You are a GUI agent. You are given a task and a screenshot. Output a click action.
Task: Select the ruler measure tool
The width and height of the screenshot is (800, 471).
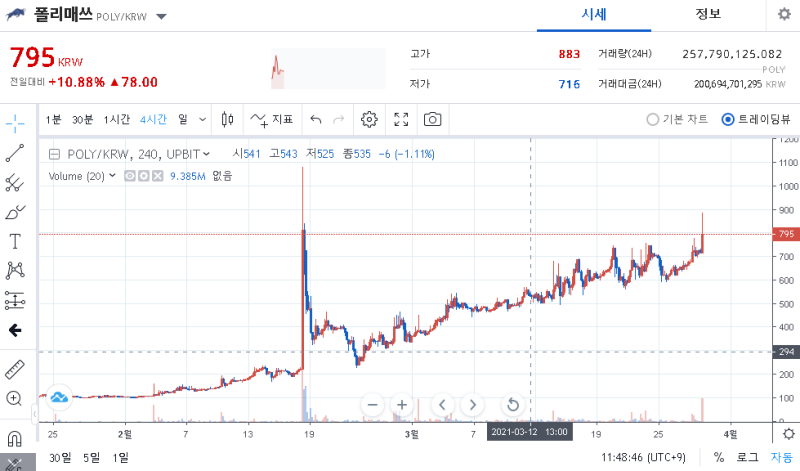[x=15, y=369]
